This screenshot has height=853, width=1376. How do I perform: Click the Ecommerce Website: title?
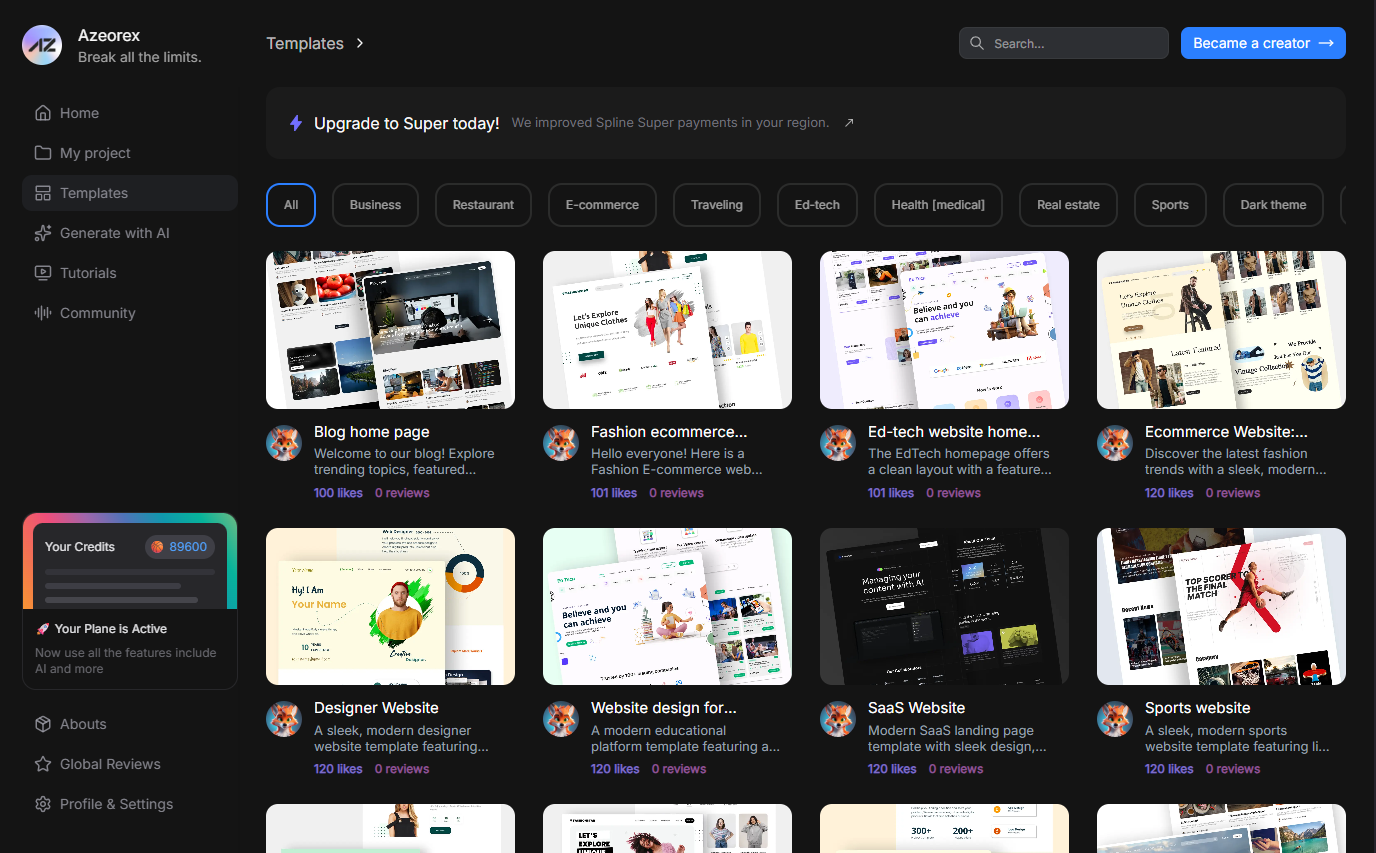(x=1226, y=432)
